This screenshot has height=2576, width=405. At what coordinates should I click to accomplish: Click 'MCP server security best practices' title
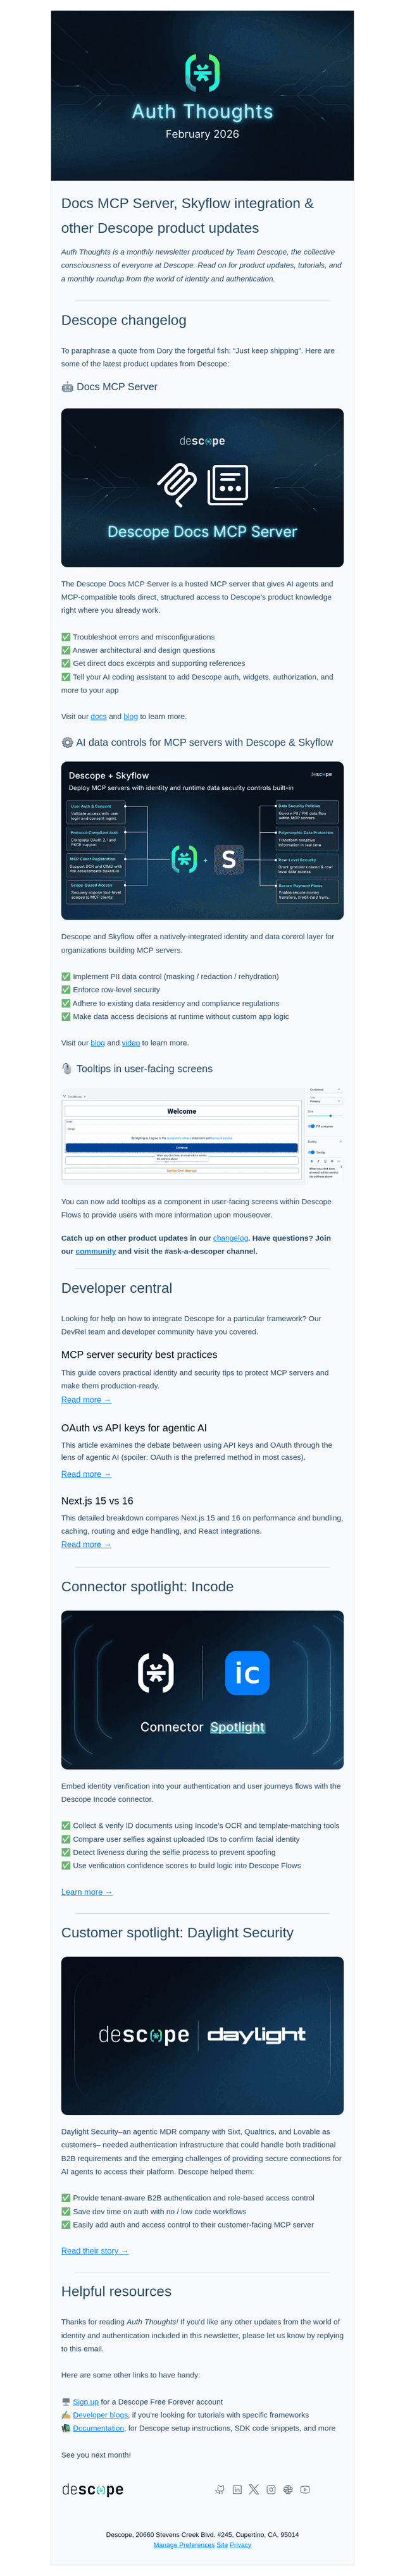[x=139, y=1355]
